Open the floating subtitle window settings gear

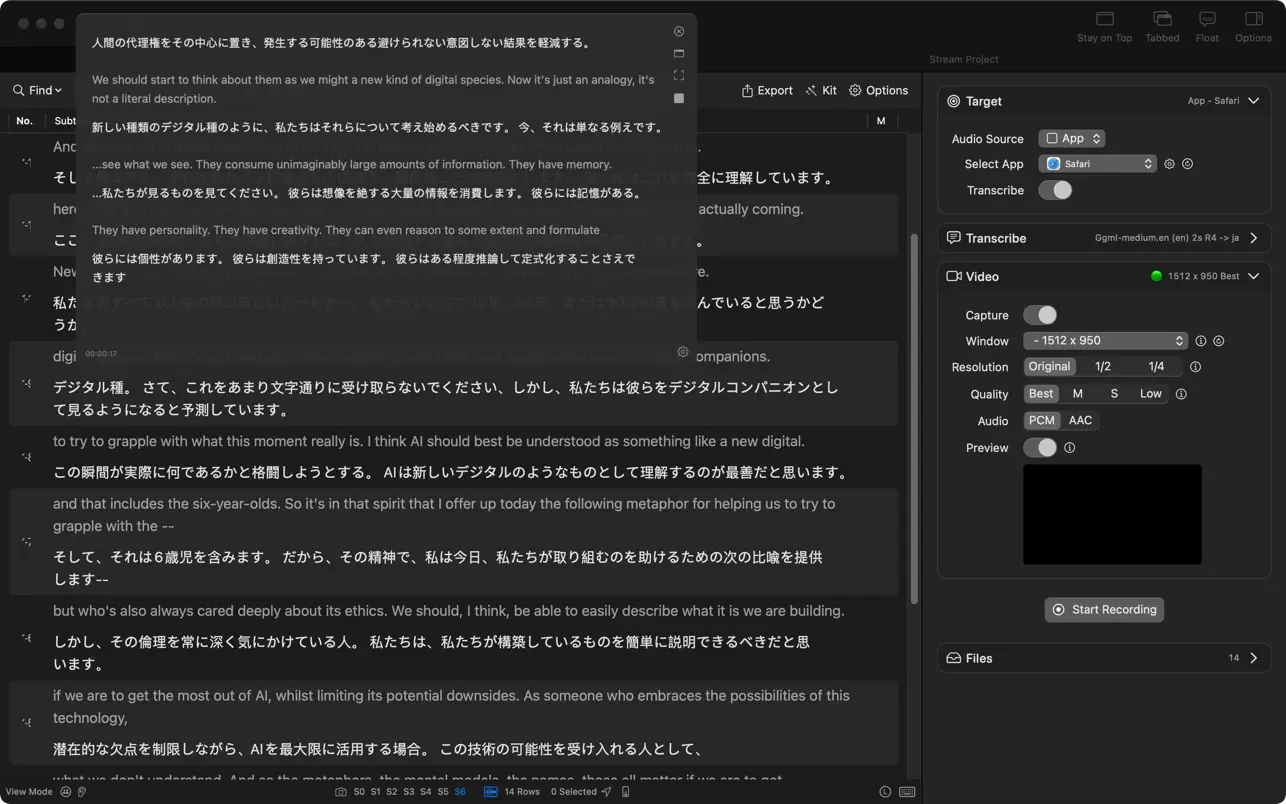pos(683,352)
